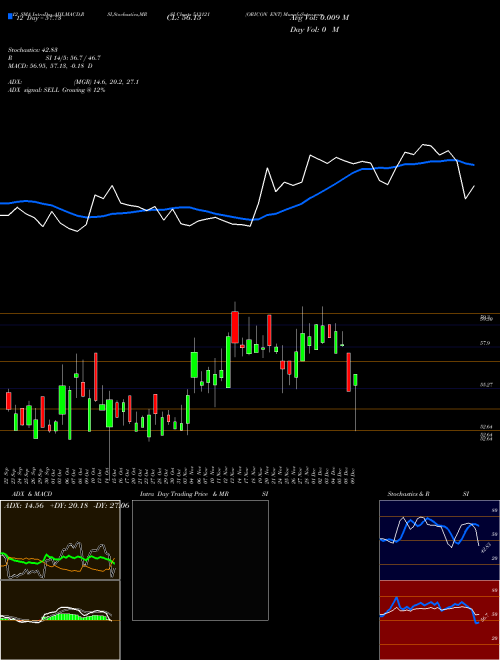Click the Stochastics & RSI panel title

[x=428, y=494]
